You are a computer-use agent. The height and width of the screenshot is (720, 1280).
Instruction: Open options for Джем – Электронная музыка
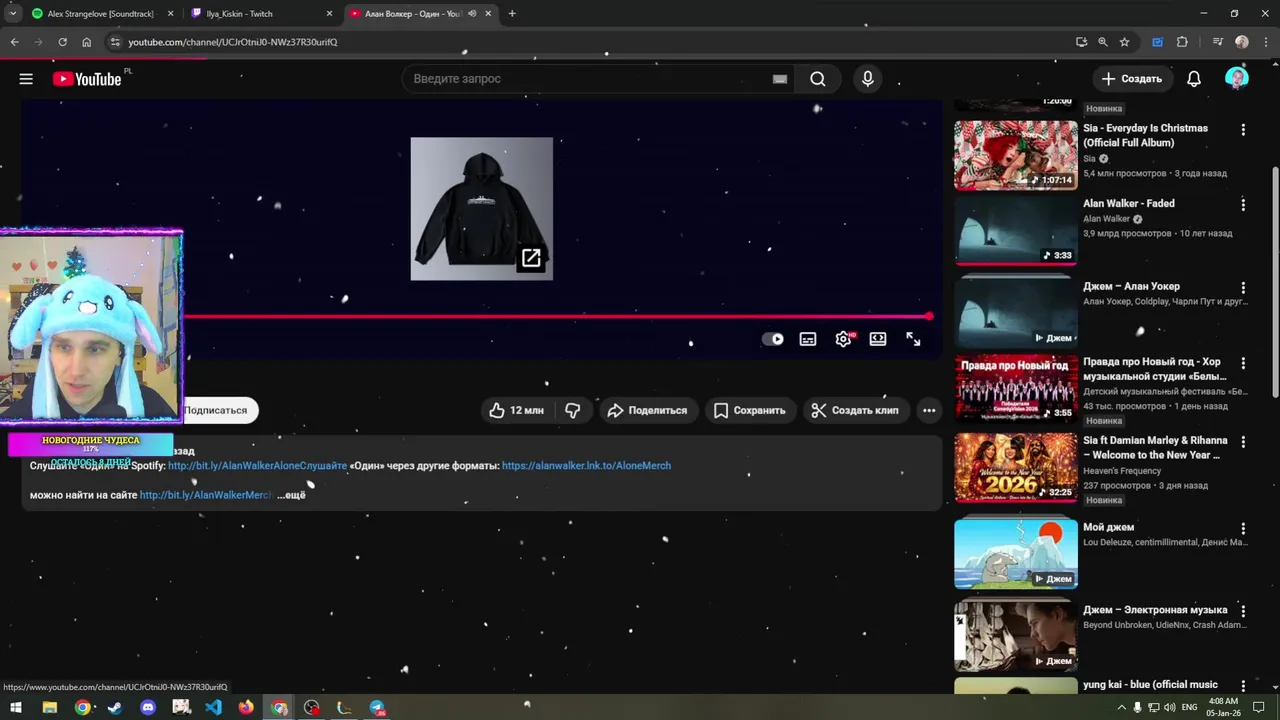click(1243, 611)
